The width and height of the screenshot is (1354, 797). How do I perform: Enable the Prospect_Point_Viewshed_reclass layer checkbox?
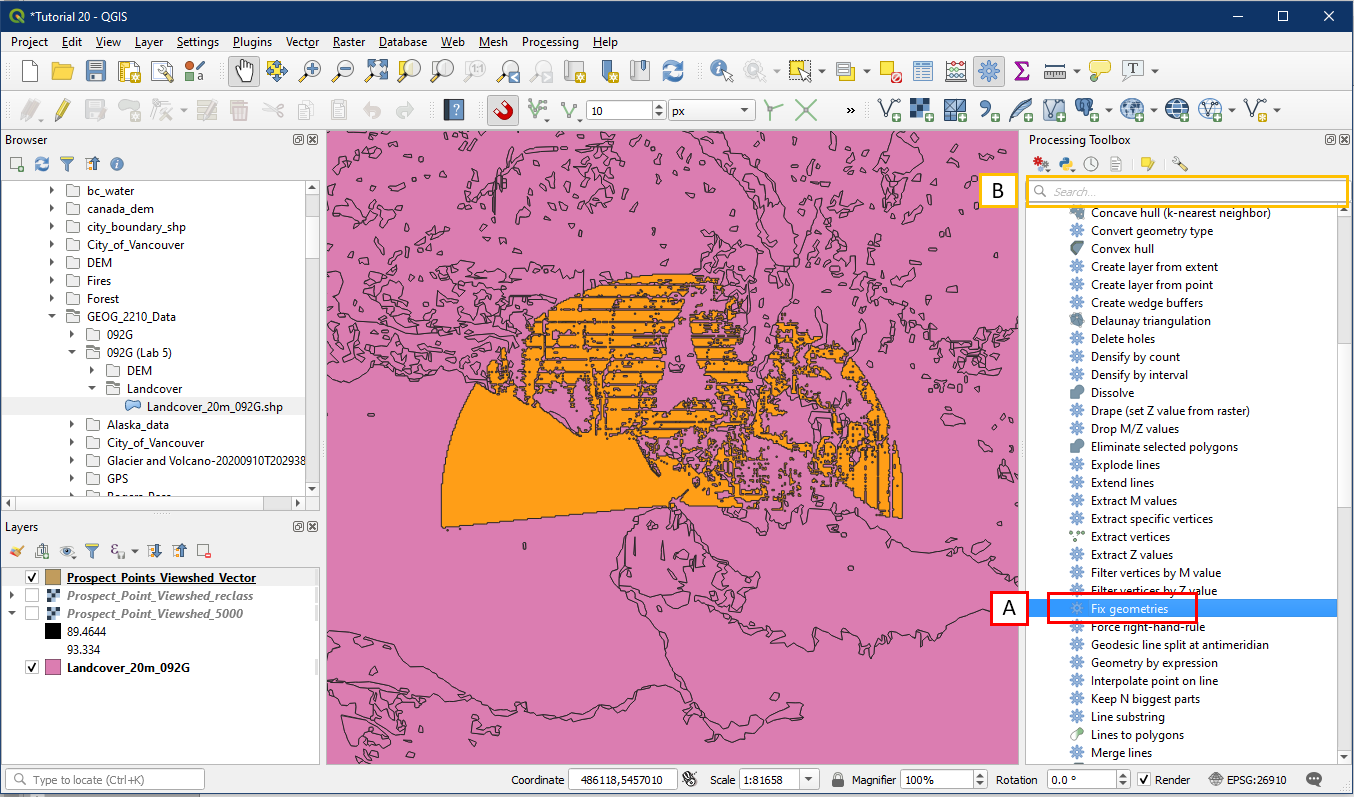[x=32, y=596]
